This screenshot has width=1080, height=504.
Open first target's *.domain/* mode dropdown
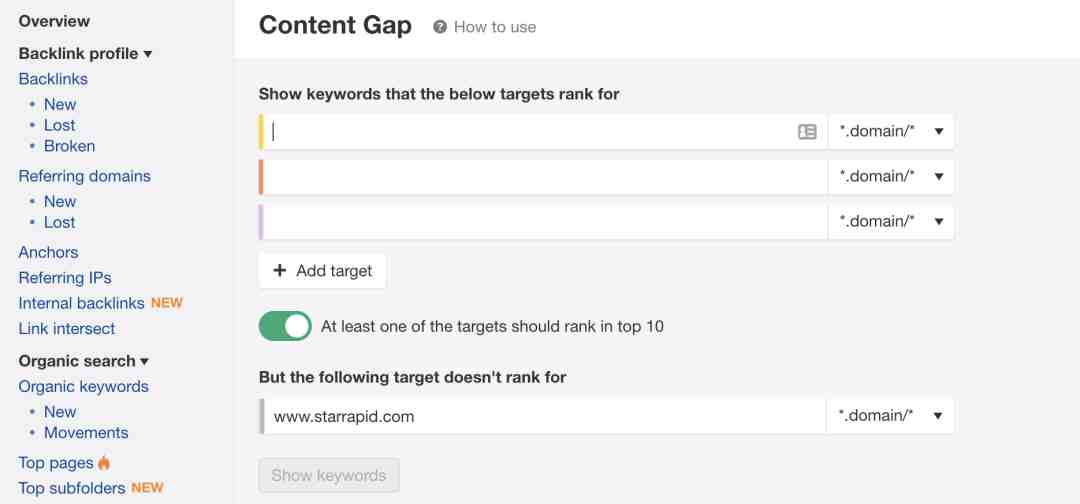[891, 132]
